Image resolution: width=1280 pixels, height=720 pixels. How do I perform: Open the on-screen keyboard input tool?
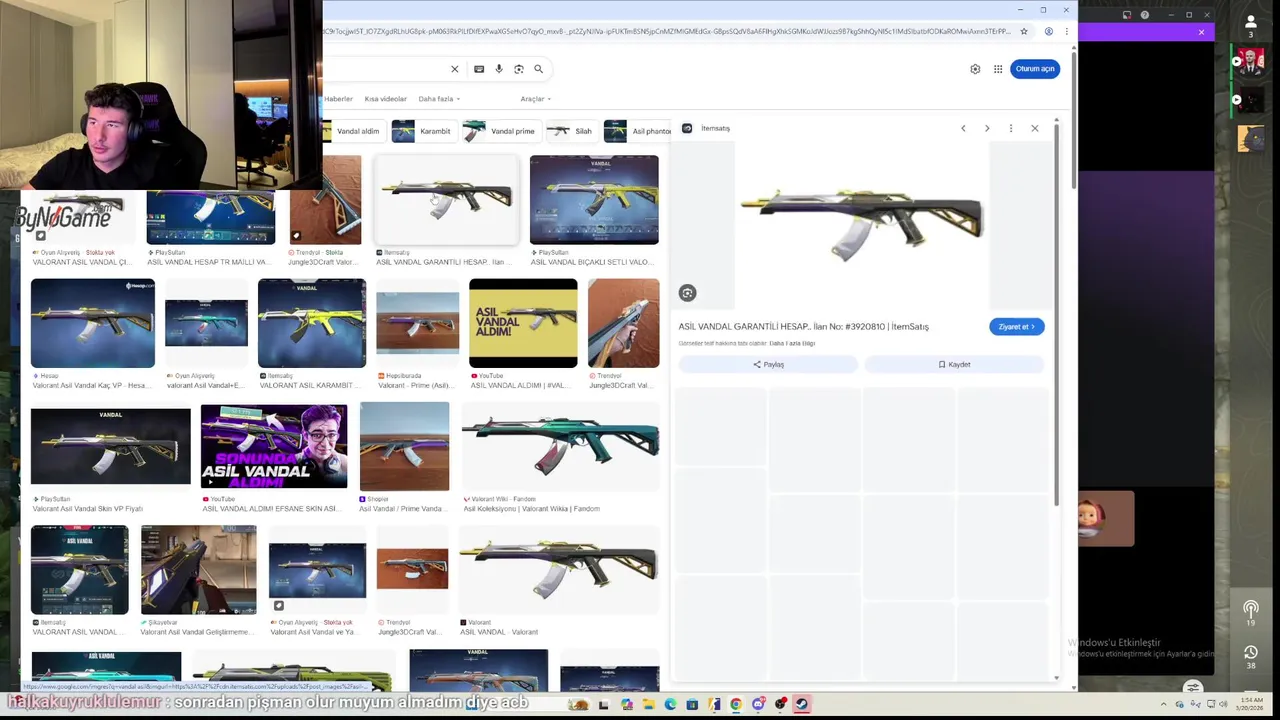[x=479, y=69]
